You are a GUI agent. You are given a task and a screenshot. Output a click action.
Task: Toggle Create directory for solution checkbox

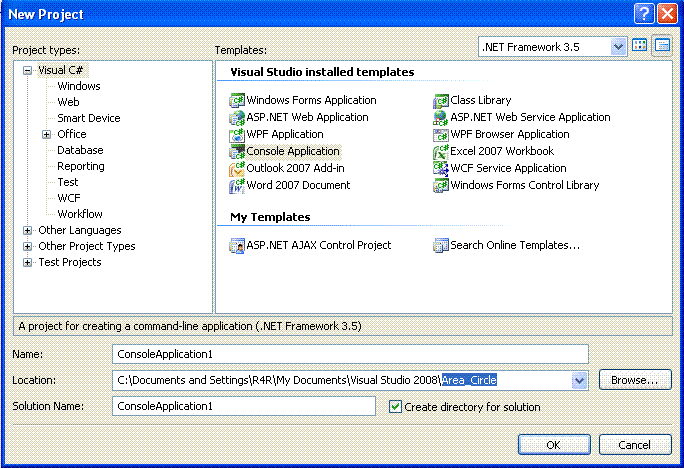tap(395, 407)
